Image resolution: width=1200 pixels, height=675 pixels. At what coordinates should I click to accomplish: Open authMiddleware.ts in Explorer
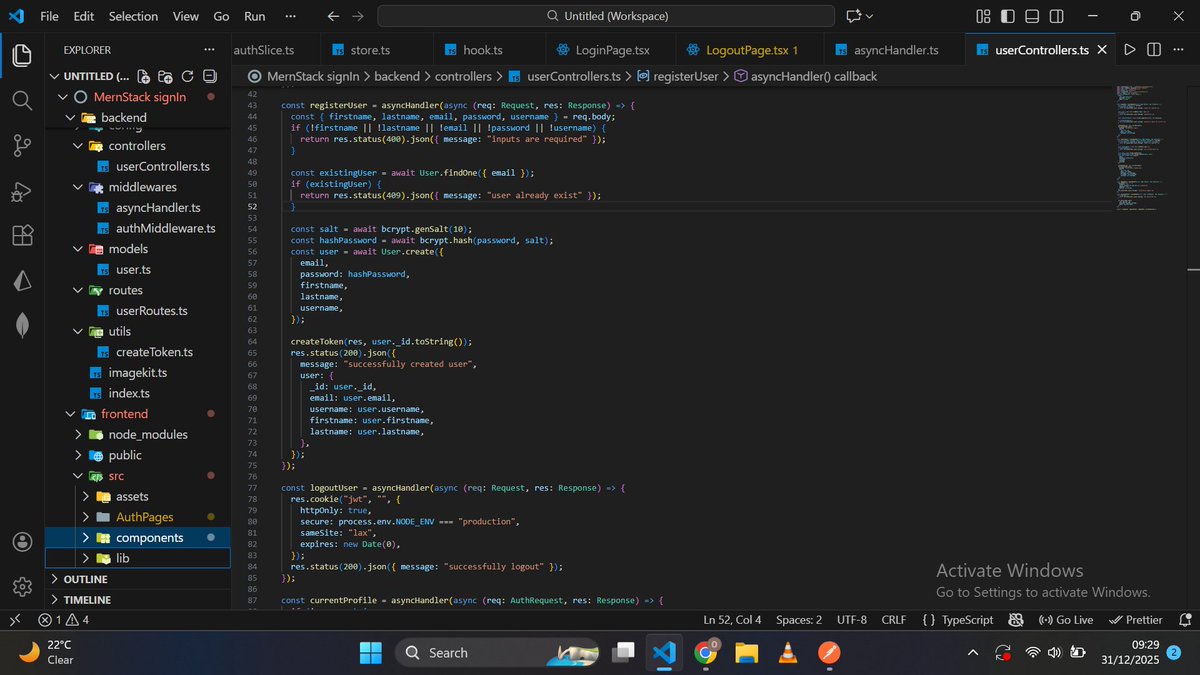click(166, 228)
